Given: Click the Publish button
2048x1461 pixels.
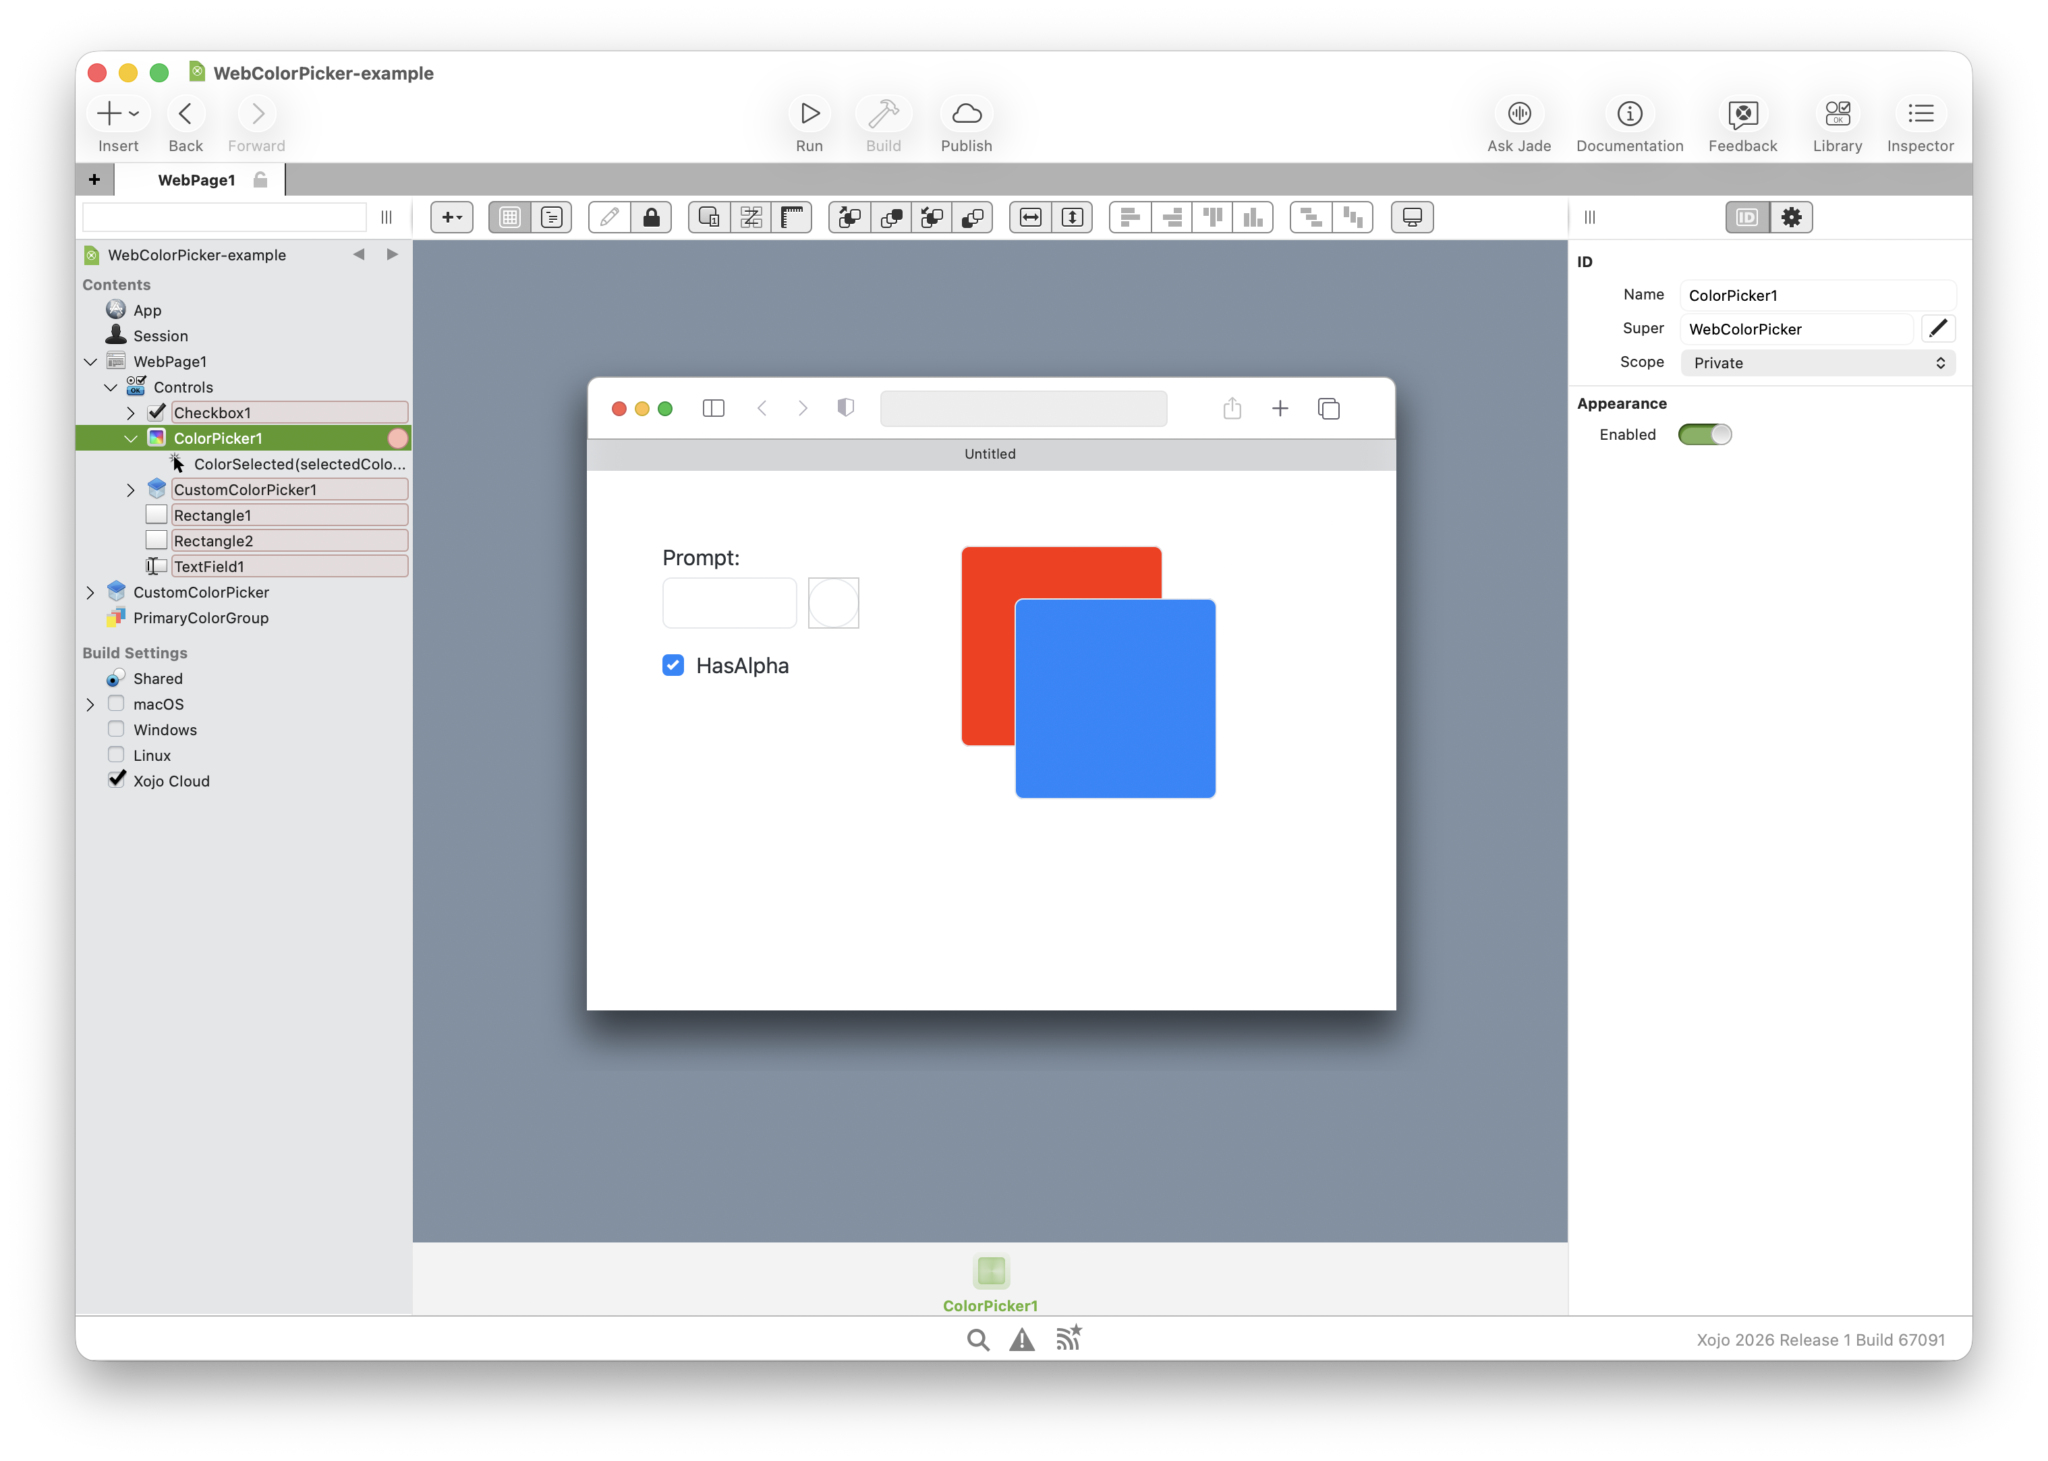Looking at the screenshot, I should 966,114.
